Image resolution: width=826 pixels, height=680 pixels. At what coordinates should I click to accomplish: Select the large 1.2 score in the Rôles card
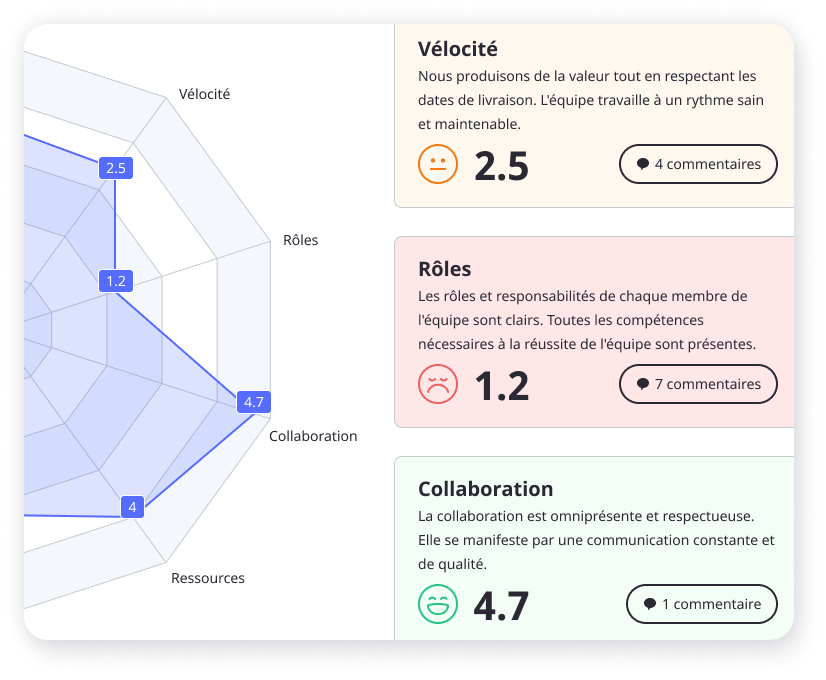[501, 385]
